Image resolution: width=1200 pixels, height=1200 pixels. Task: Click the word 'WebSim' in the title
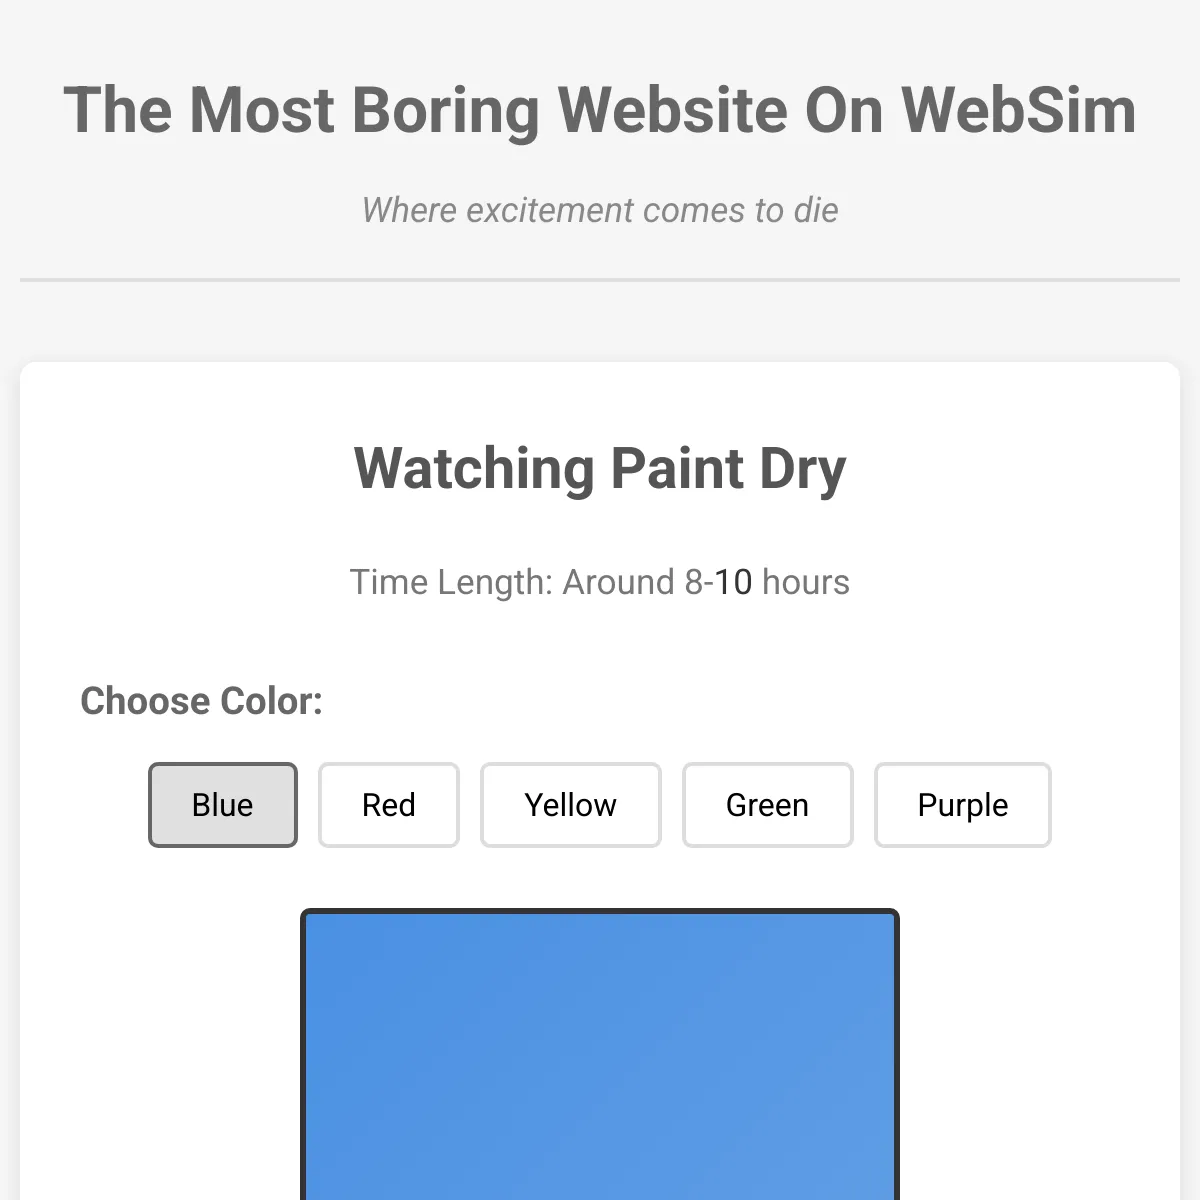1019,109
